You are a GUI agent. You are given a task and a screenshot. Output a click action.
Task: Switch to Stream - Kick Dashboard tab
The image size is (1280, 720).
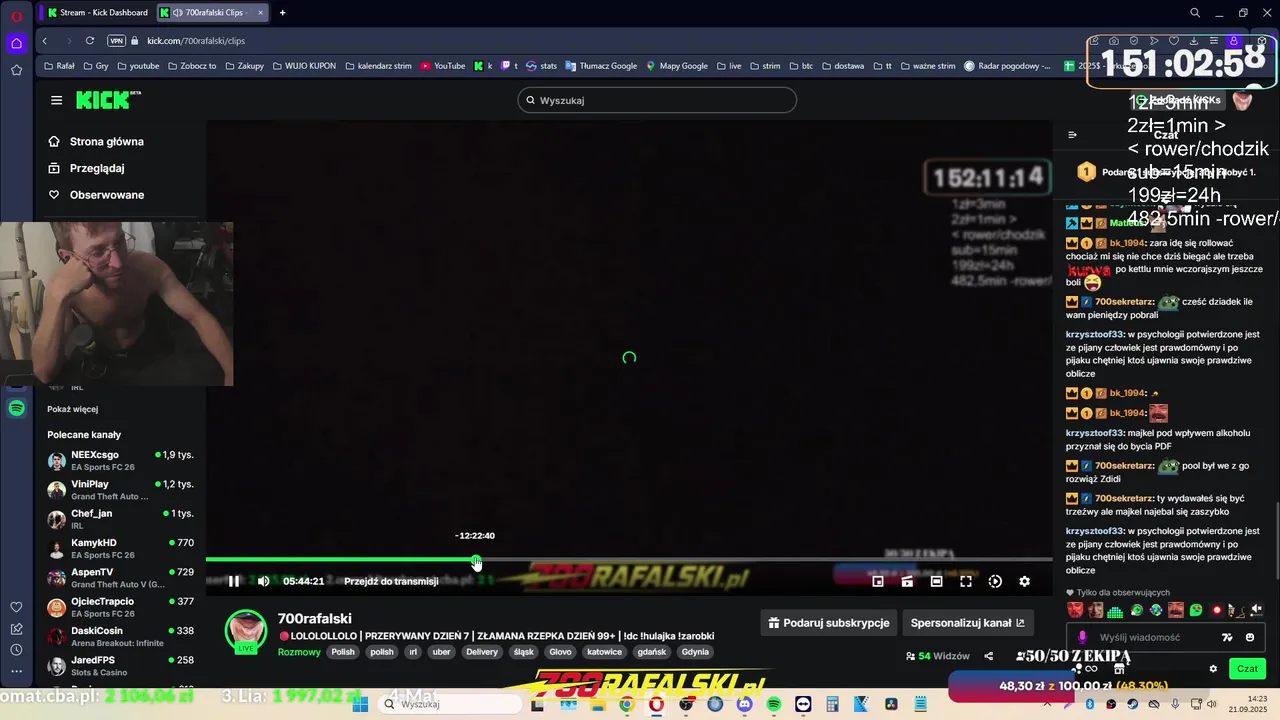point(96,12)
